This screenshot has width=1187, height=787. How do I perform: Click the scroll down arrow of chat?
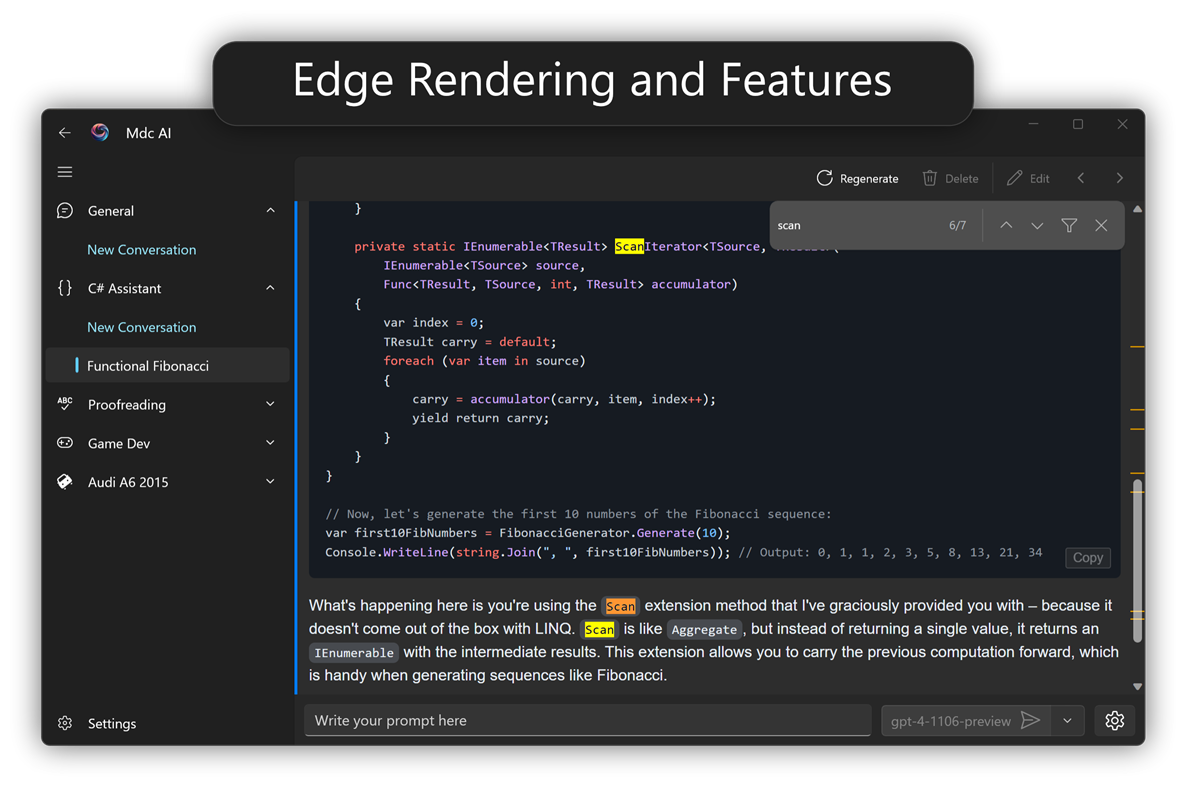1137,686
